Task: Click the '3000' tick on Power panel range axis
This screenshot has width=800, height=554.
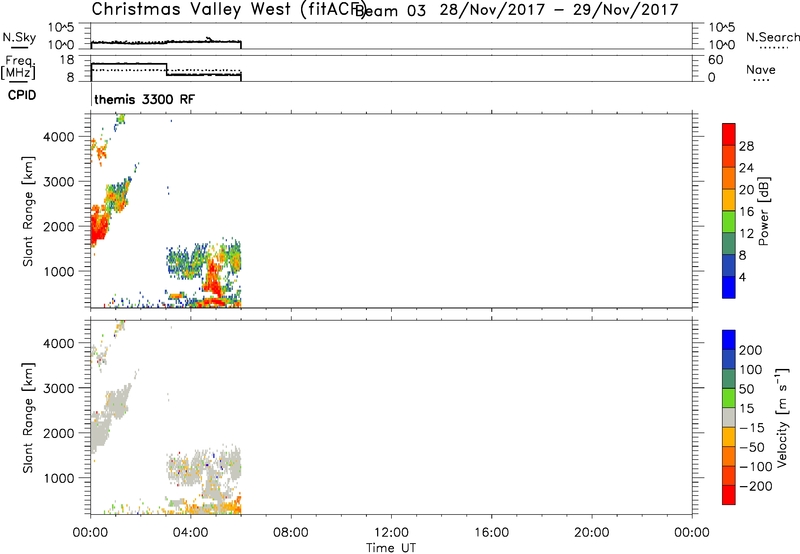Action: 59,182
